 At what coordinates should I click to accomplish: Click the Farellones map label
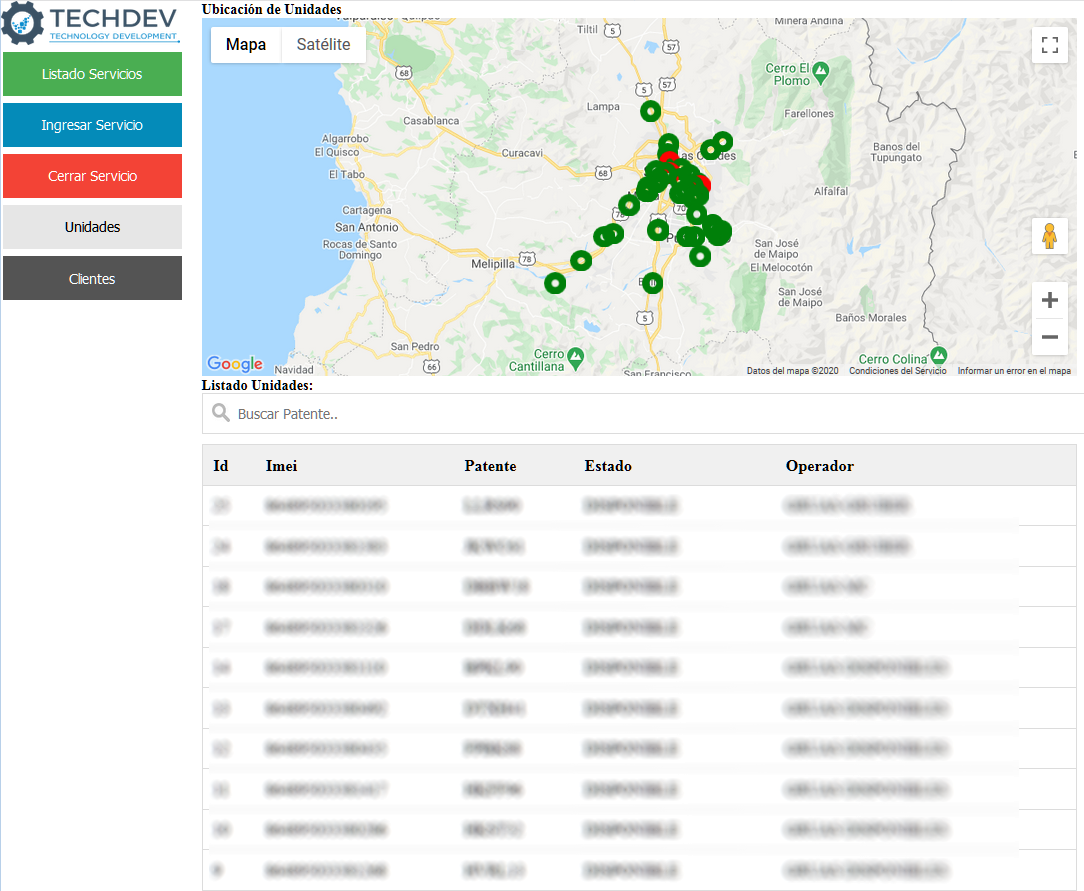[809, 114]
